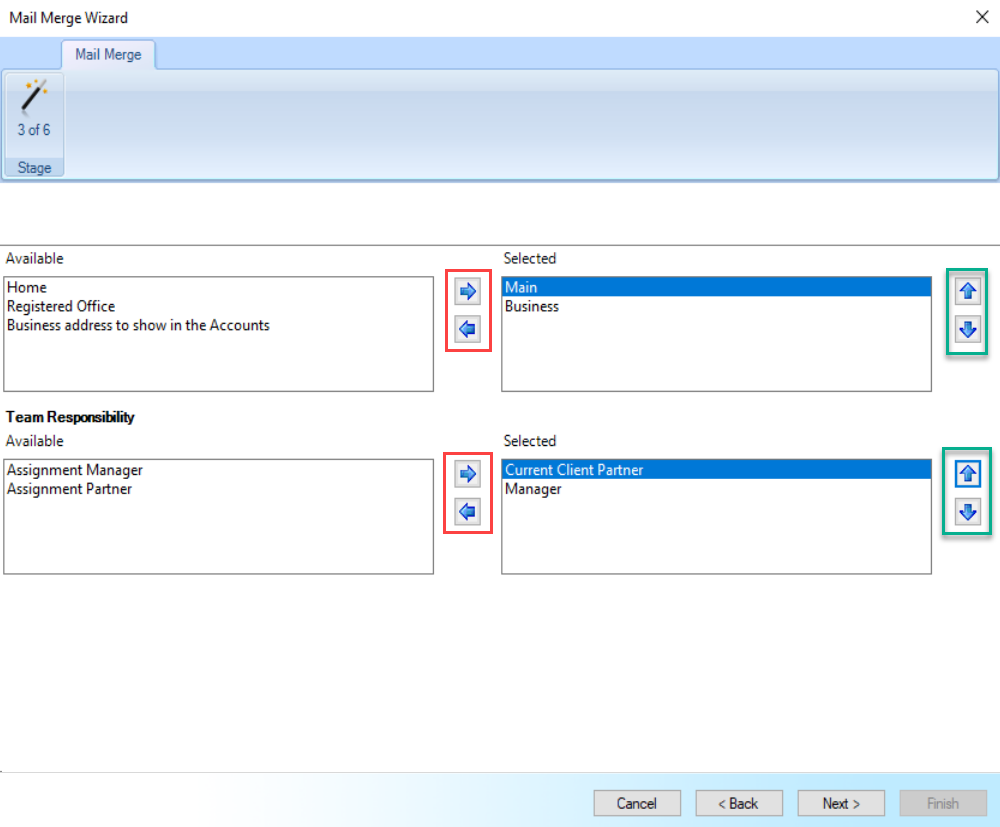Select Home in Available addresses

pyautogui.click(x=27, y=287)
